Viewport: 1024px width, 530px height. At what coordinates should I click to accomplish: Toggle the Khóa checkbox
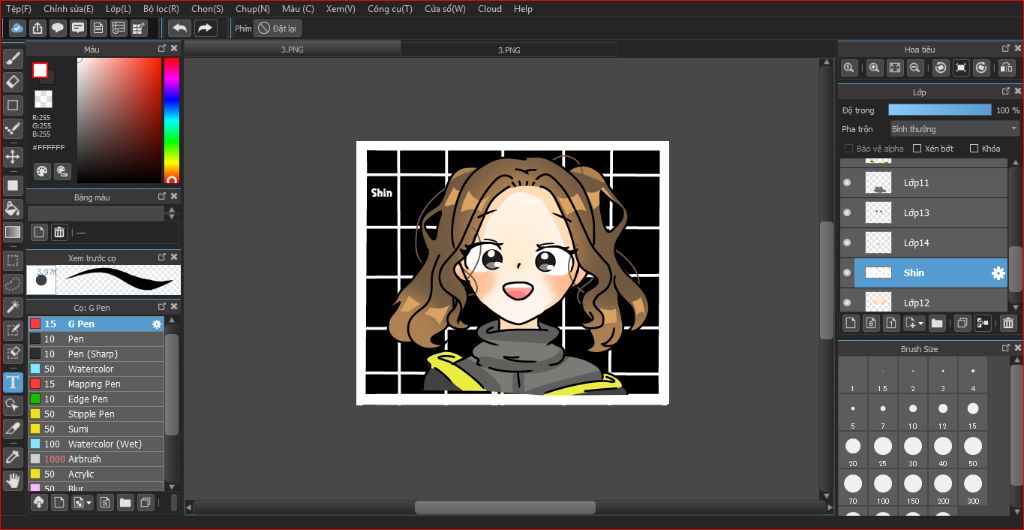click(974, 149)
